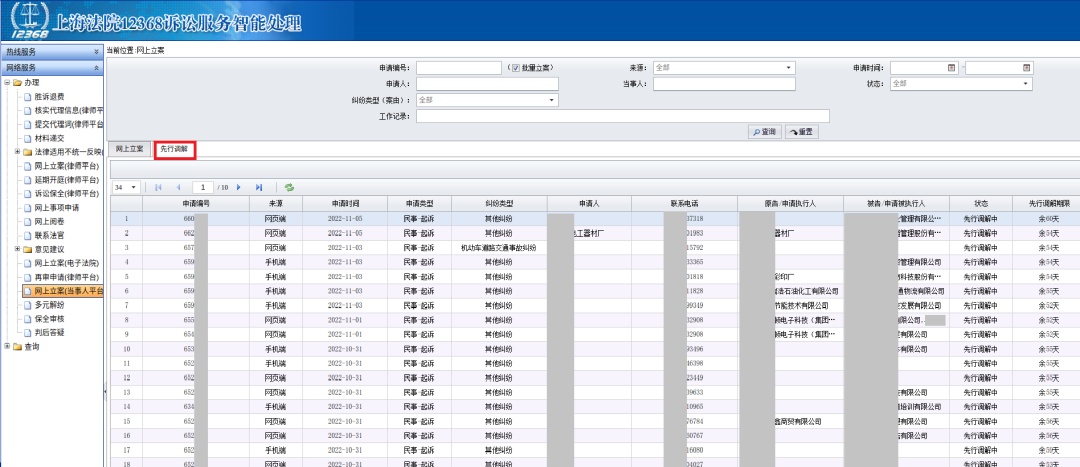This screenshot has width=1080, height=467.
Task: Click the 重置 reset button
Action: tap(801, 132)
